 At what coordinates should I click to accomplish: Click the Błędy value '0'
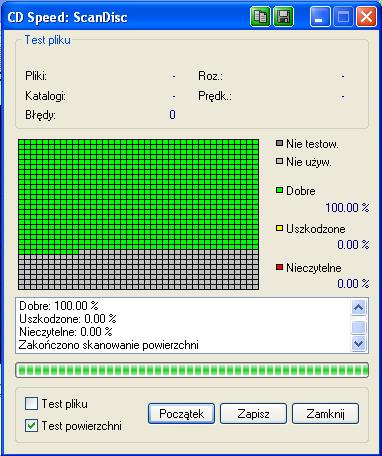tap(172, 115)
